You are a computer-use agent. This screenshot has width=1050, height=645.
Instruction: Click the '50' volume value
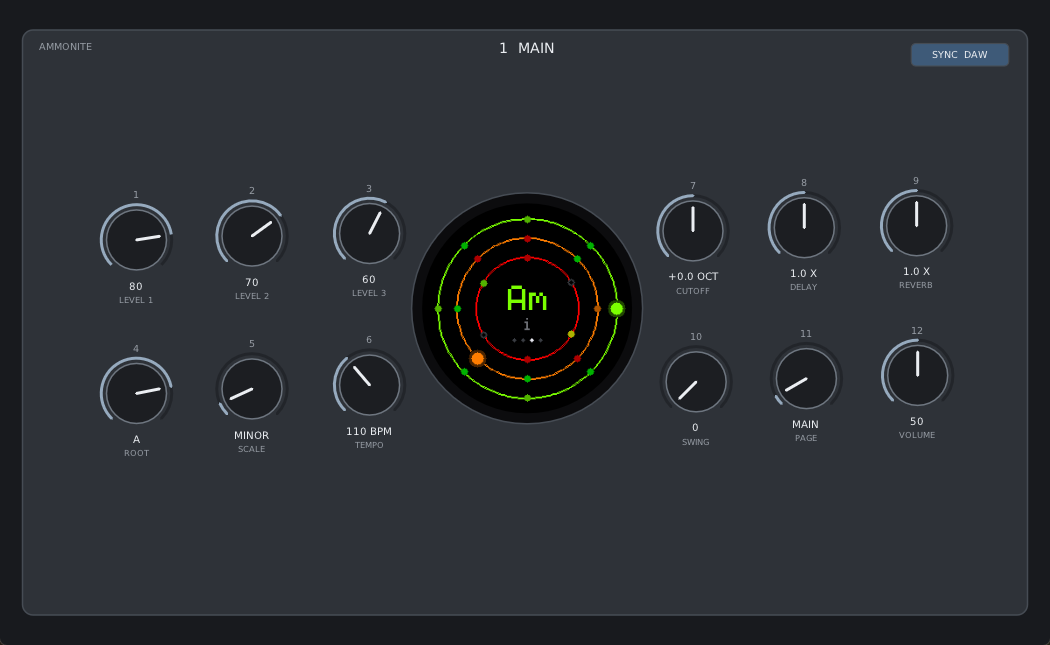pos(917,421)
